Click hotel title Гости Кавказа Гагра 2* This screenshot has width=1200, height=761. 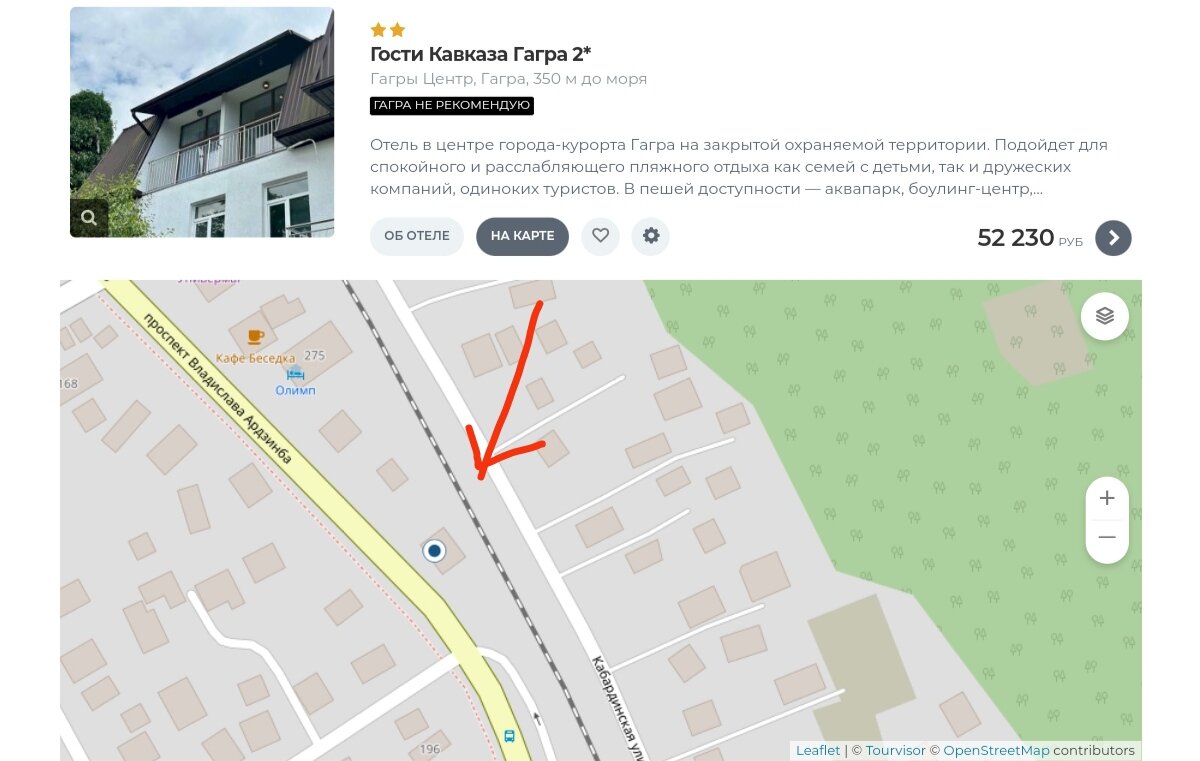[481, 54]
